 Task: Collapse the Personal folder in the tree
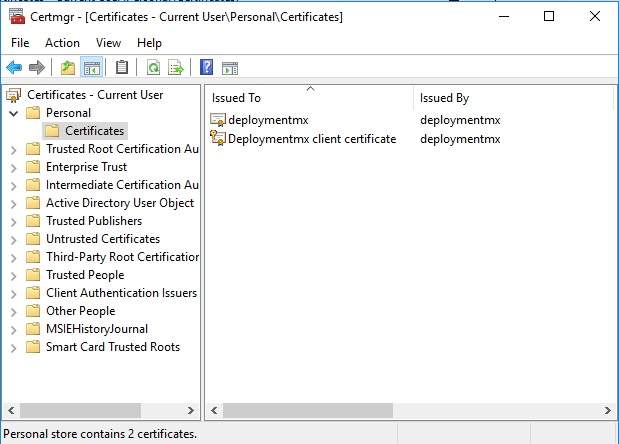click(13, 113)
